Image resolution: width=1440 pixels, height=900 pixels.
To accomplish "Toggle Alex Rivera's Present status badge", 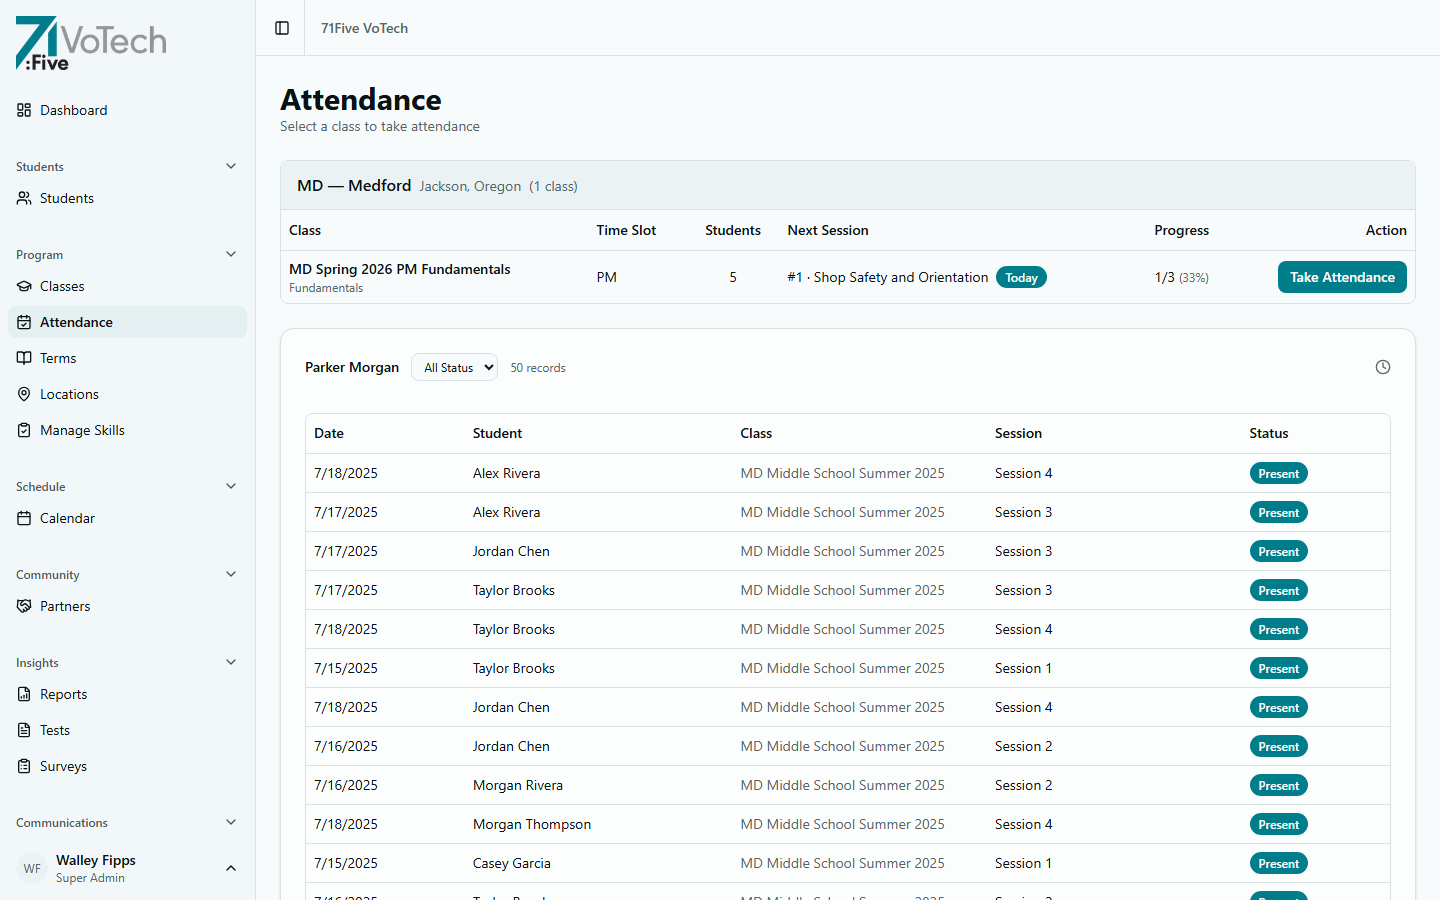I will [x=1278, y=473].
